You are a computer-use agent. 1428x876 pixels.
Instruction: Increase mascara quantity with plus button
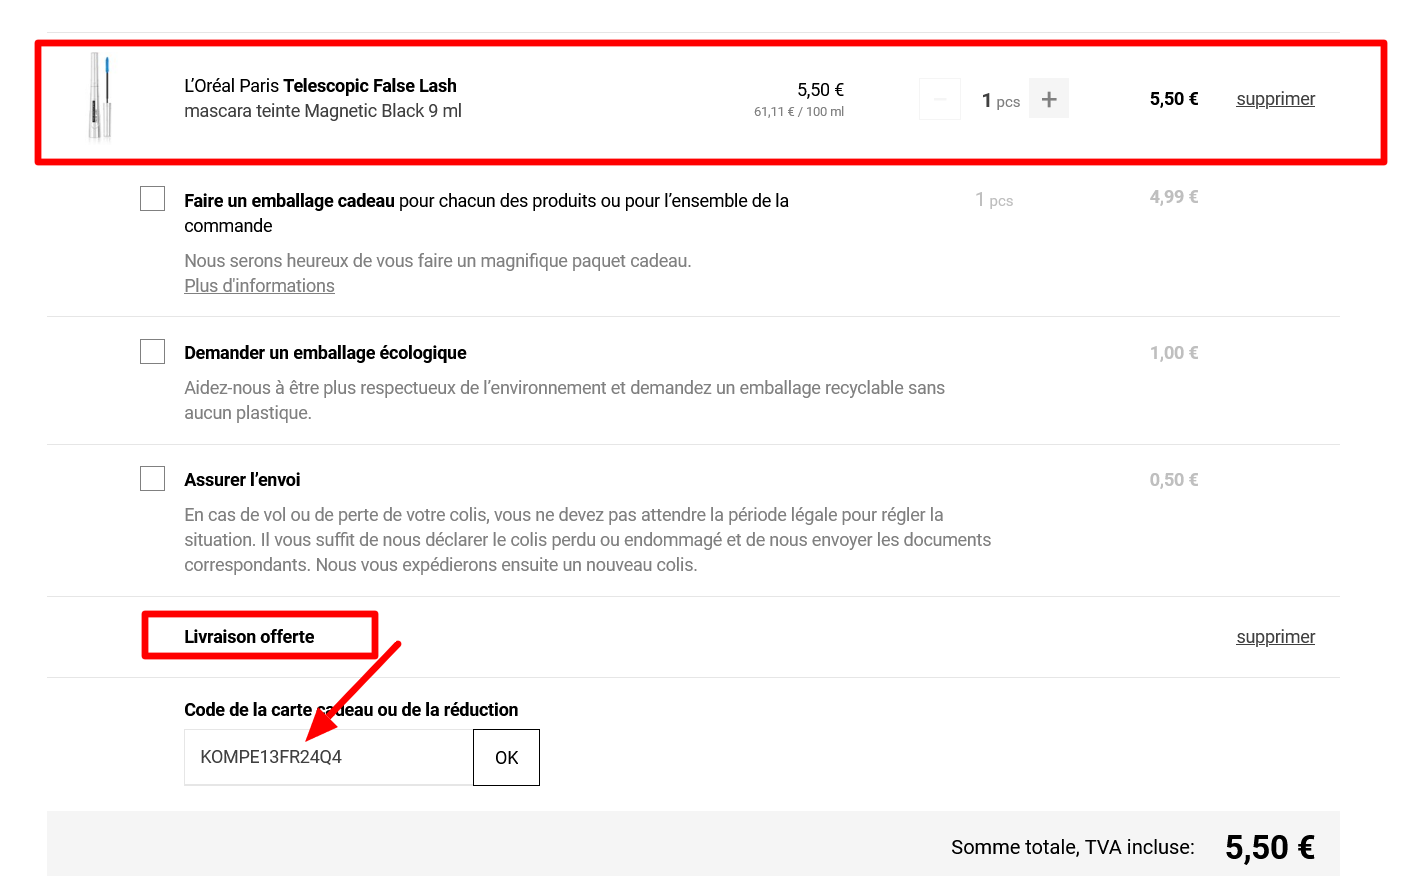pyautogui.click(x=1048, y=99)
